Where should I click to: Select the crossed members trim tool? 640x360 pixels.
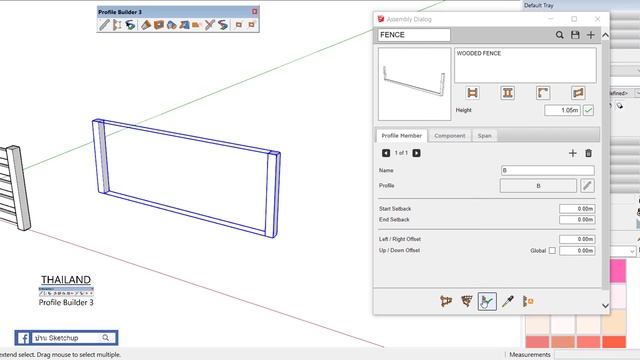click(210, 25)
